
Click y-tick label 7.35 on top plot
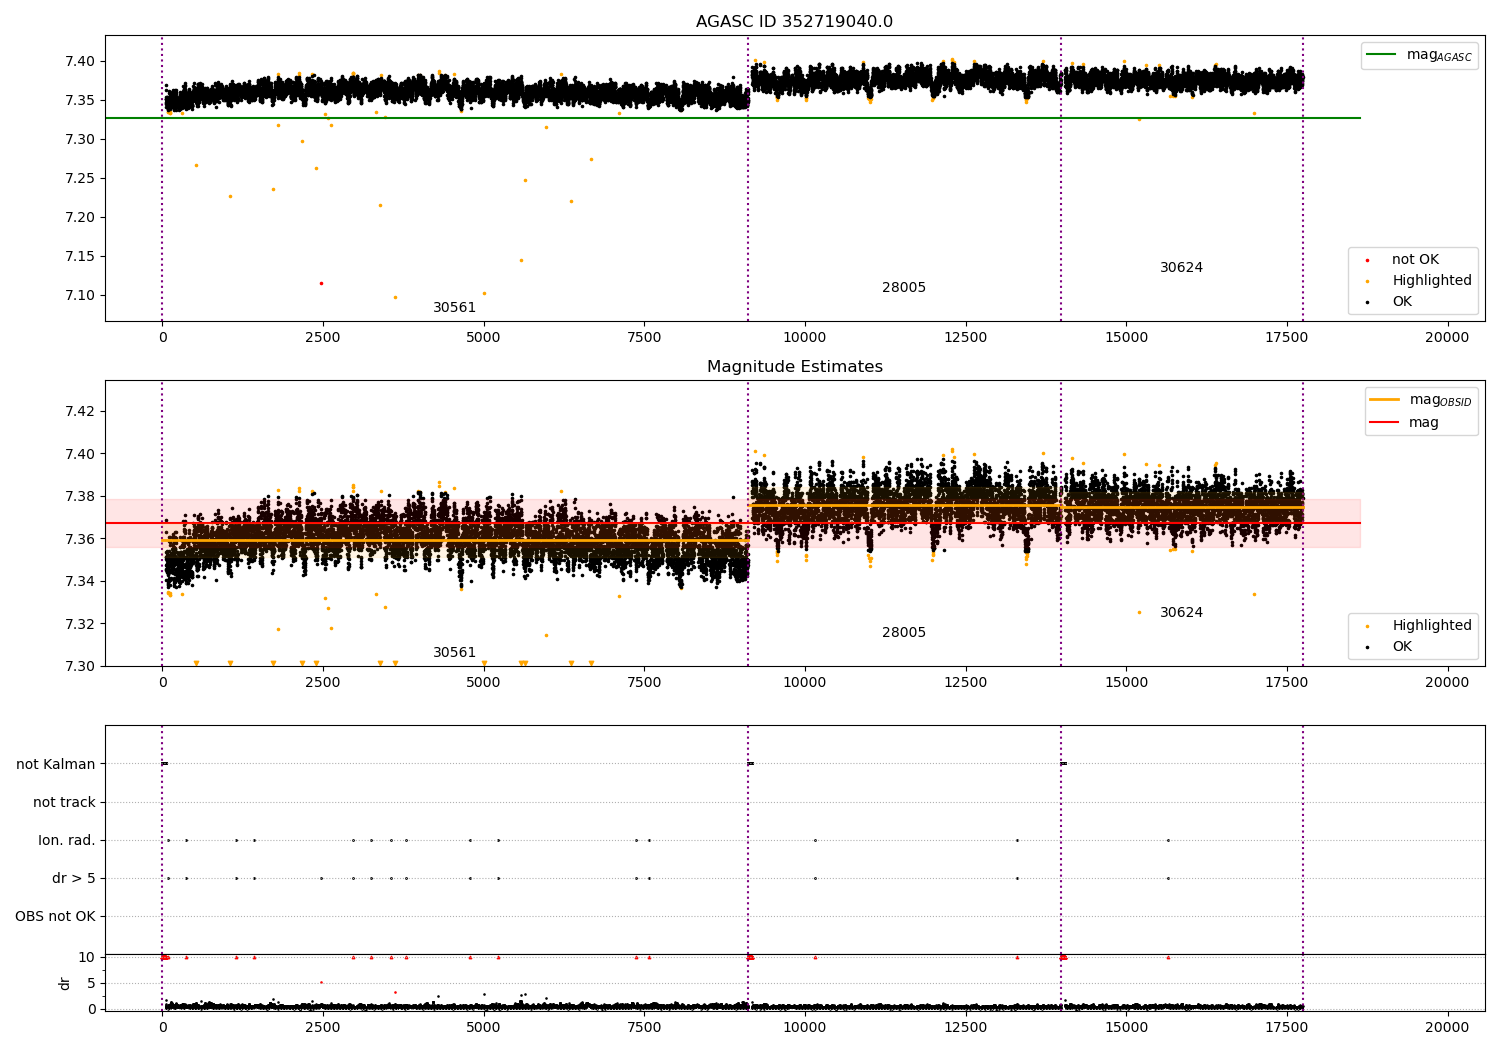click(80, 100)
